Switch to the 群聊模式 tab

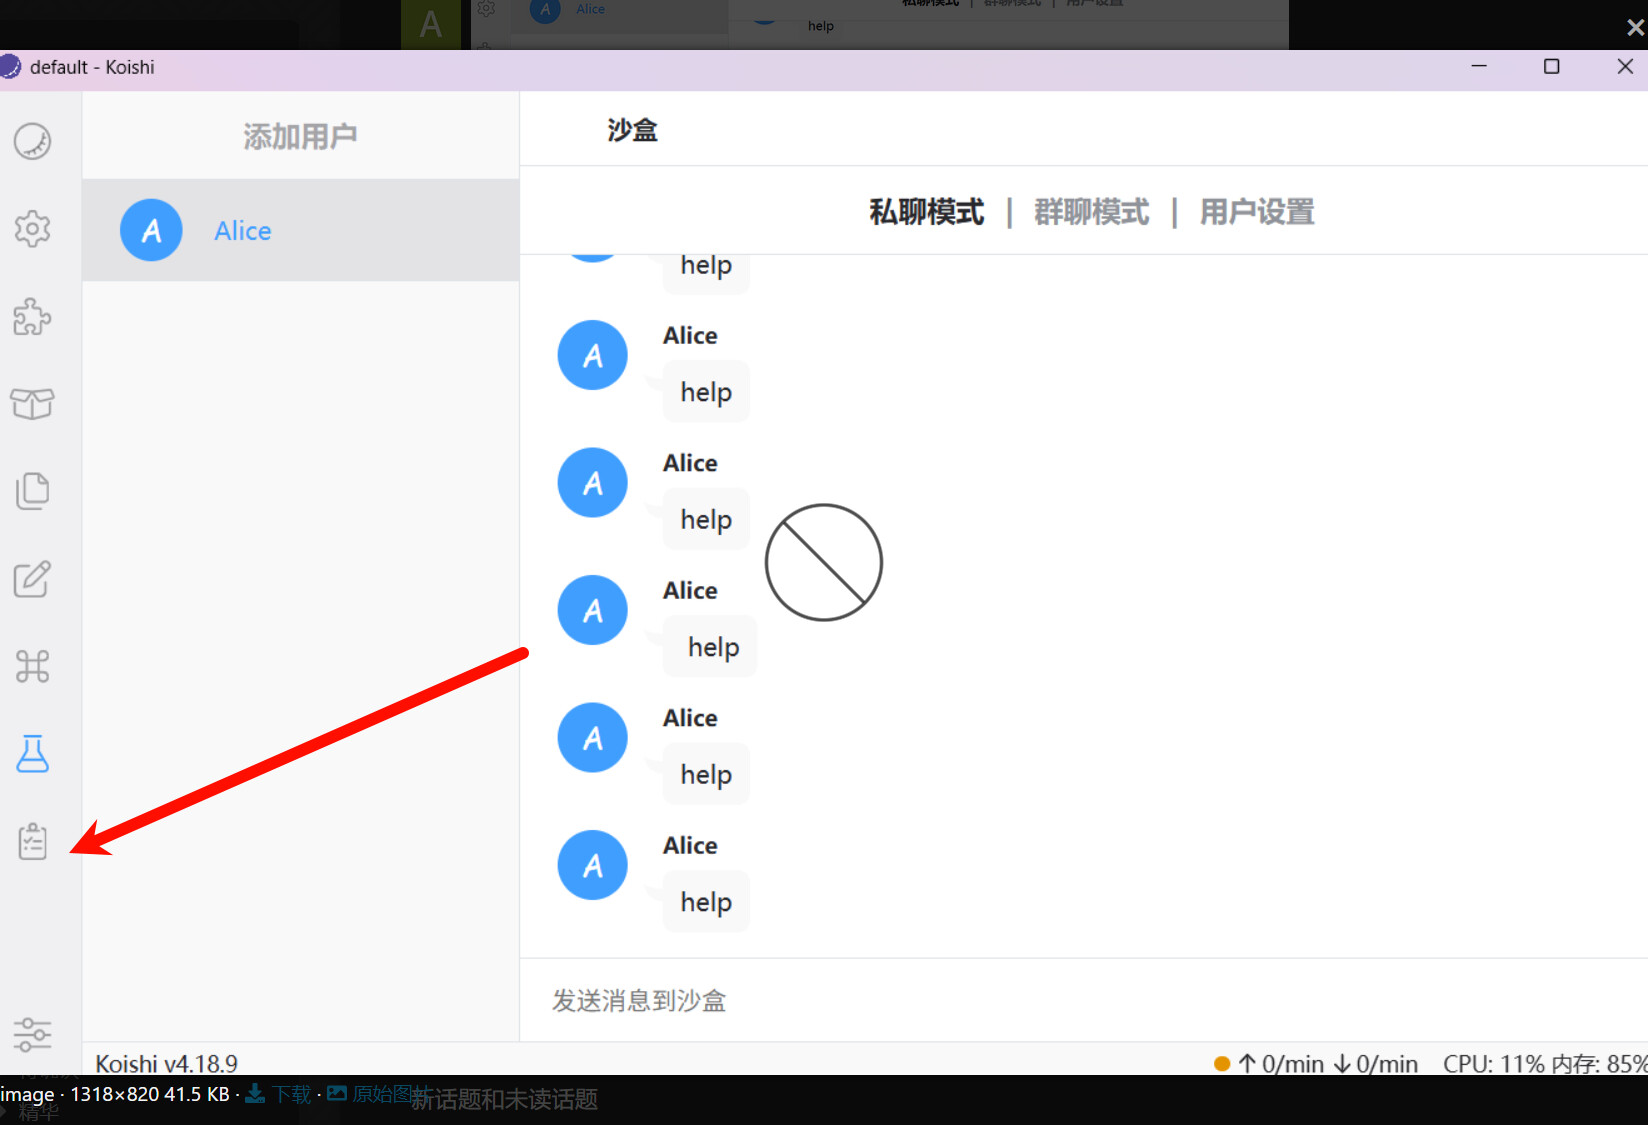(1091, 212)
